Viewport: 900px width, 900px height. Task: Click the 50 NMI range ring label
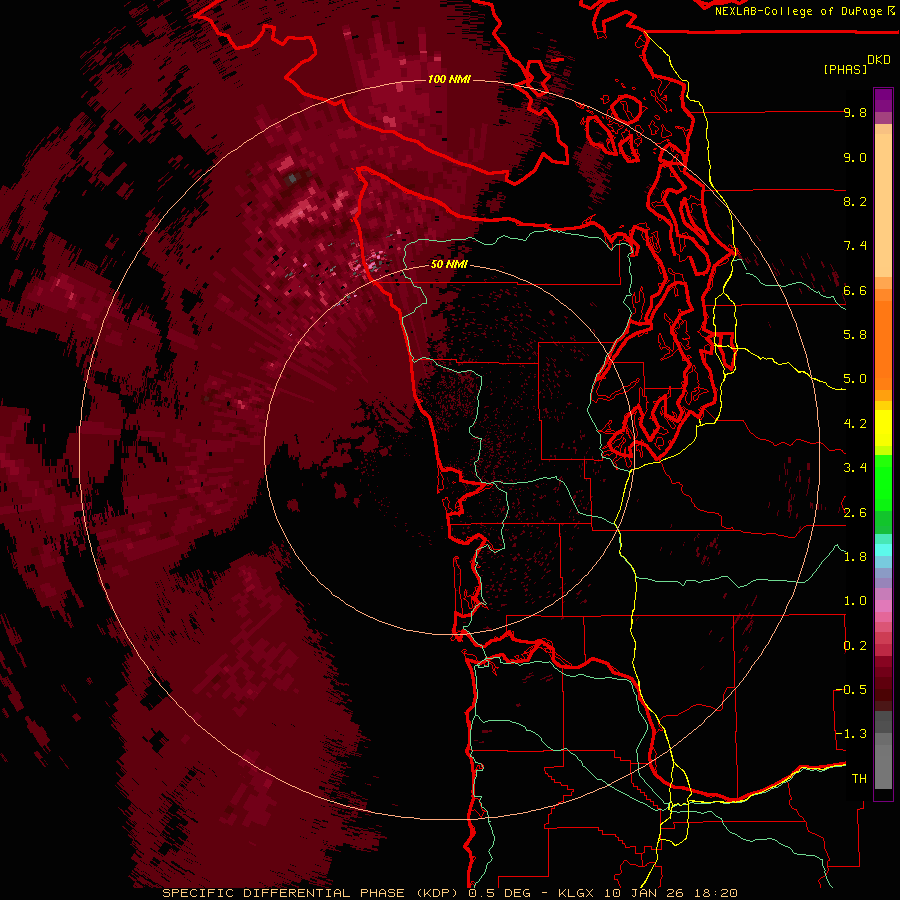449,264
